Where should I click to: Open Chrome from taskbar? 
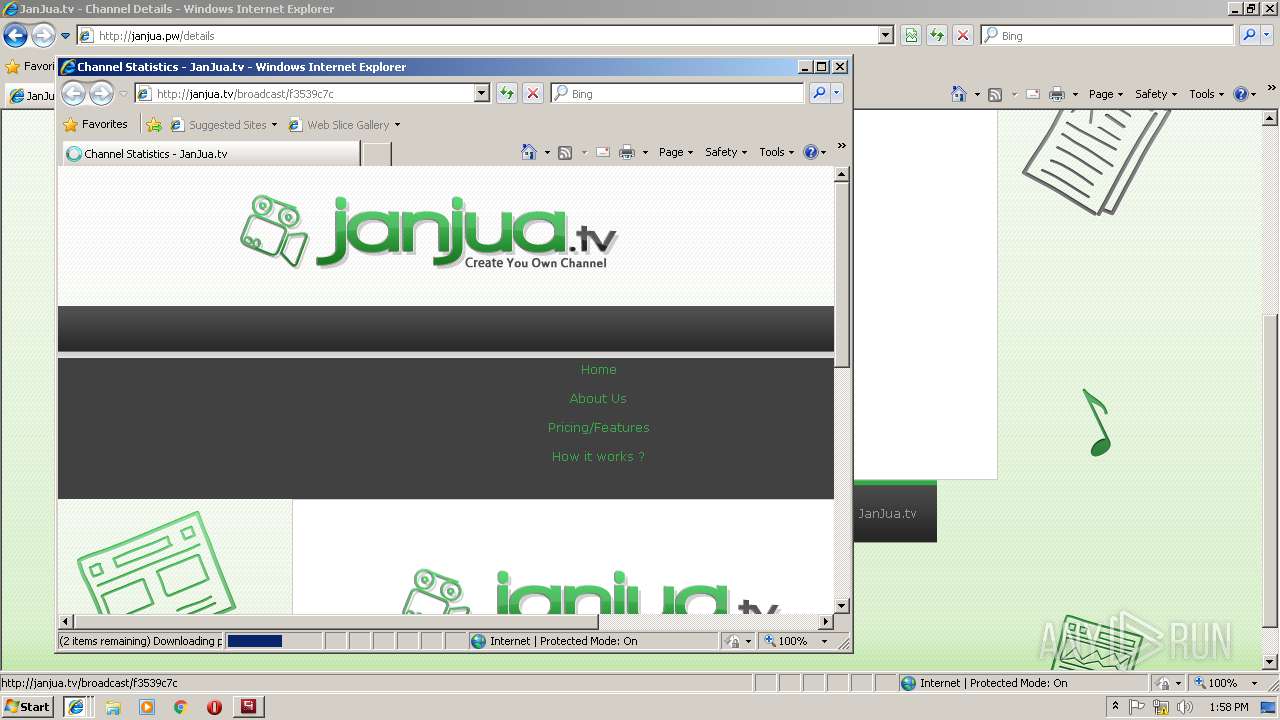[x=181, y=707]
